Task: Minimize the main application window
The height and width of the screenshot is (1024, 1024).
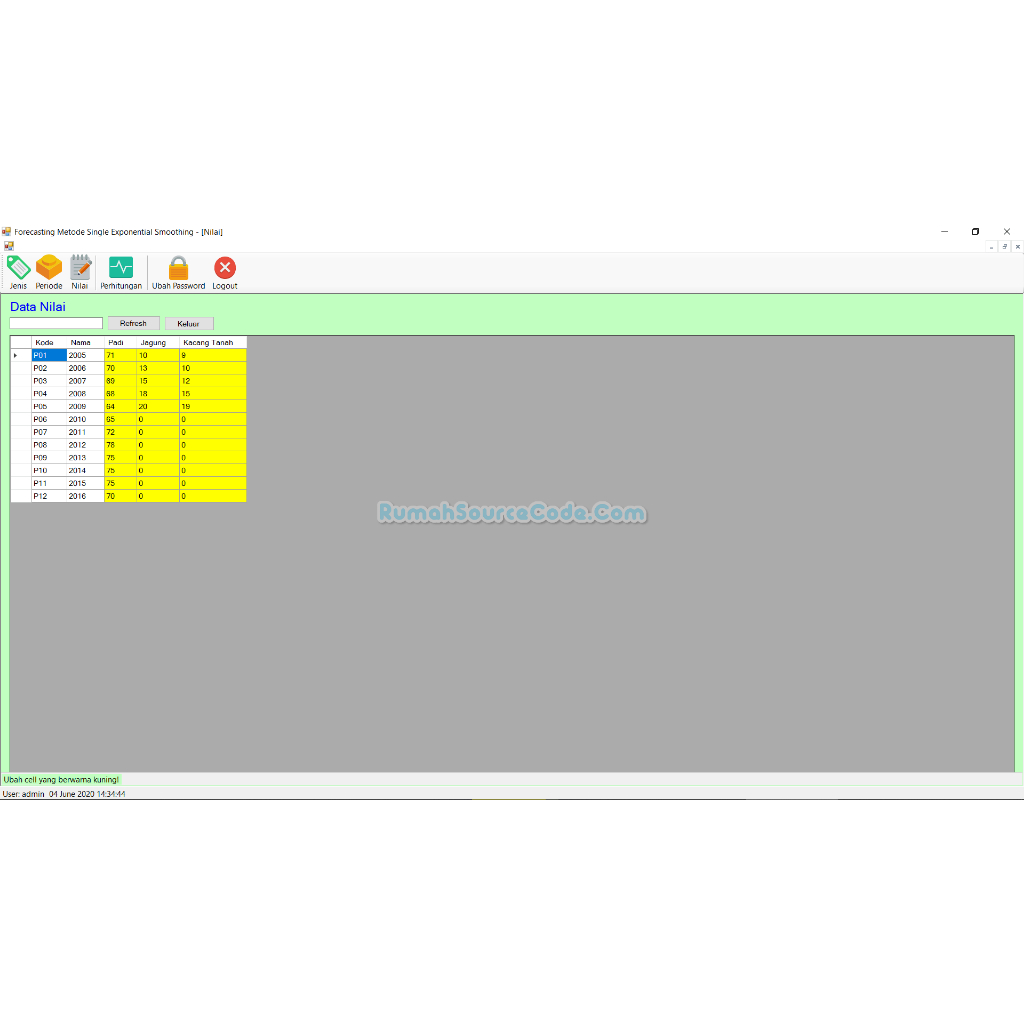Action: coord(944,232)
